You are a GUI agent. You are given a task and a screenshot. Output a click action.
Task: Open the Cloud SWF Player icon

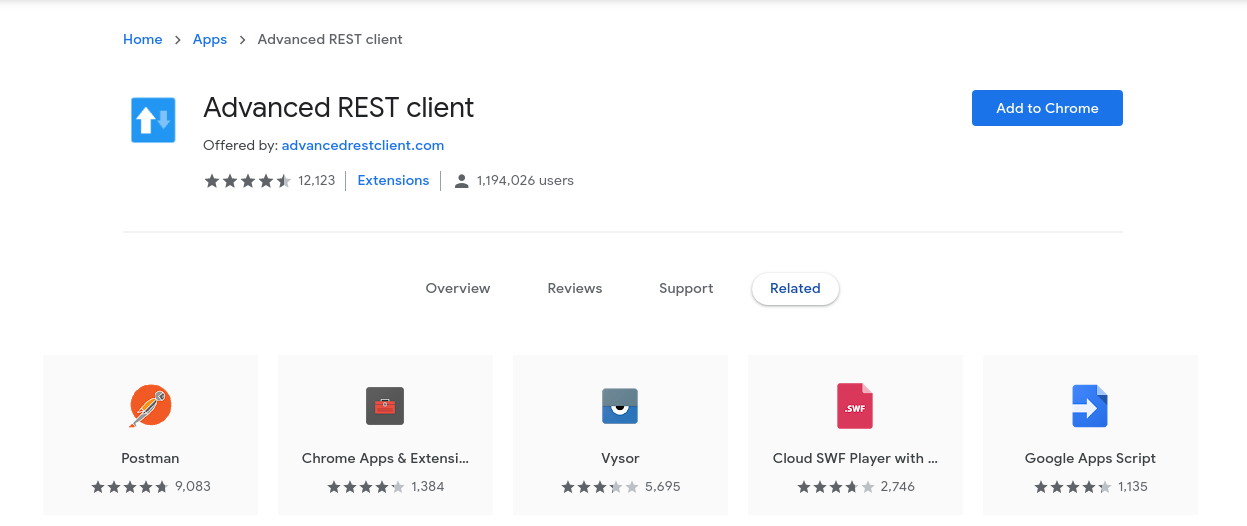tap(855, 406)
